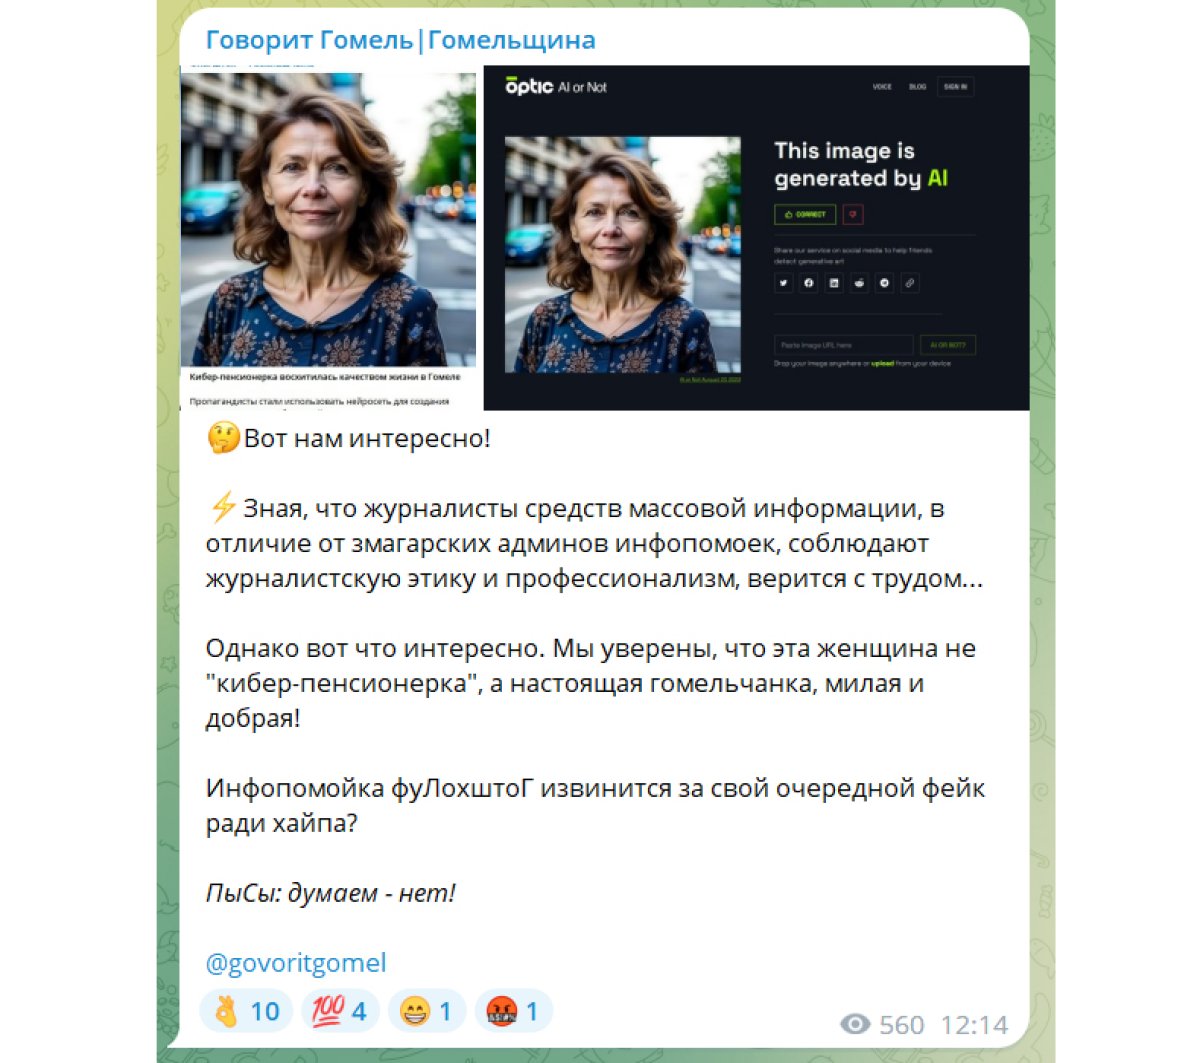
Task: Click the green CORRECT thumbs-up button
Action: [x=805, y=214]
